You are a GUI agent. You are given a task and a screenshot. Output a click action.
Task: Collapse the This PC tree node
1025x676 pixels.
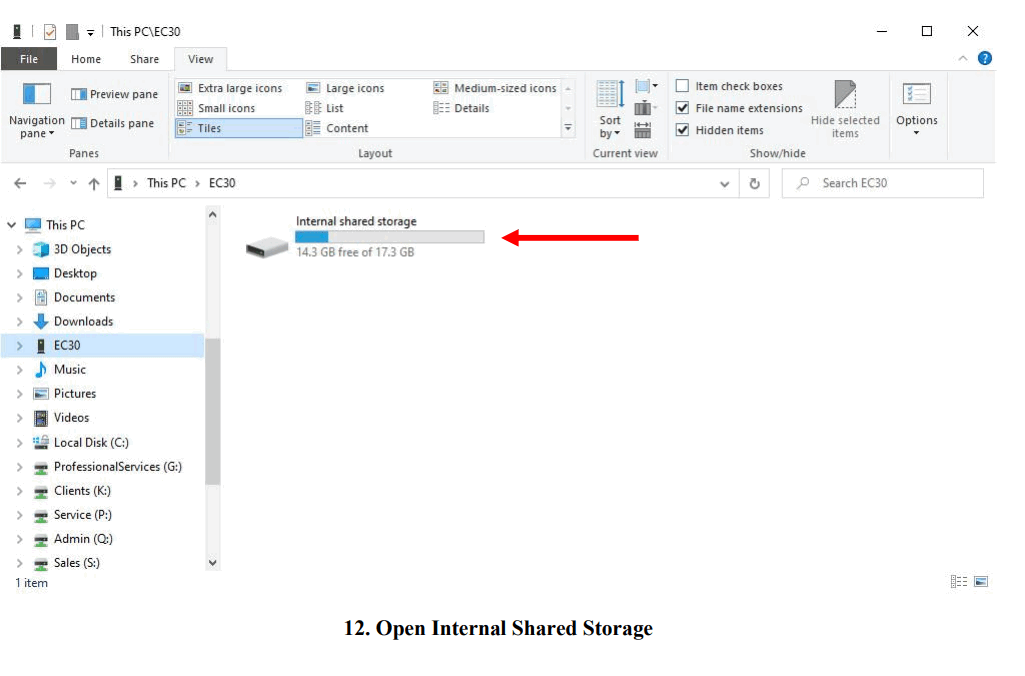(12, 224)
